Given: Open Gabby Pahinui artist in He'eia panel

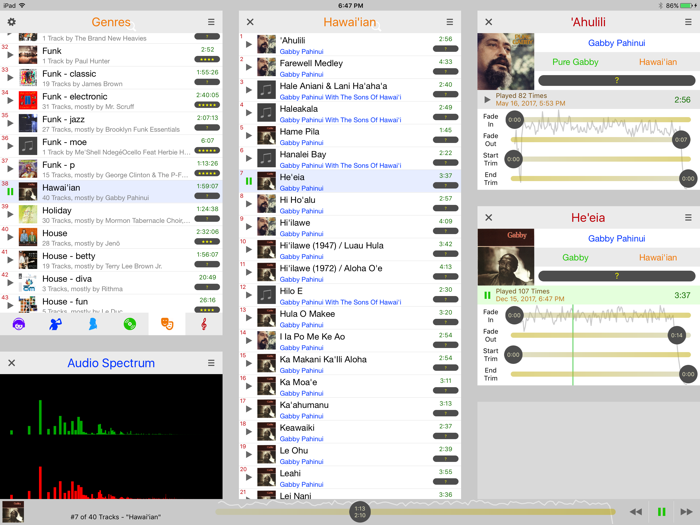Looking at the screenshot, I should click(x=617, y=238).
